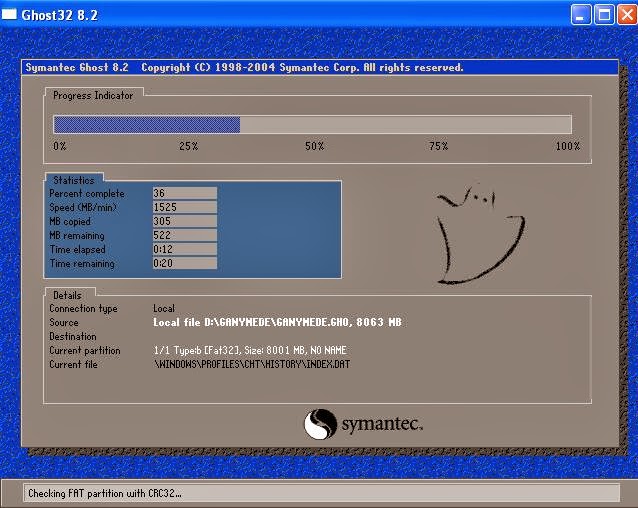Click the Current partition label
The height and width of the screenshot is (508, 638).
tap(85, 351)
